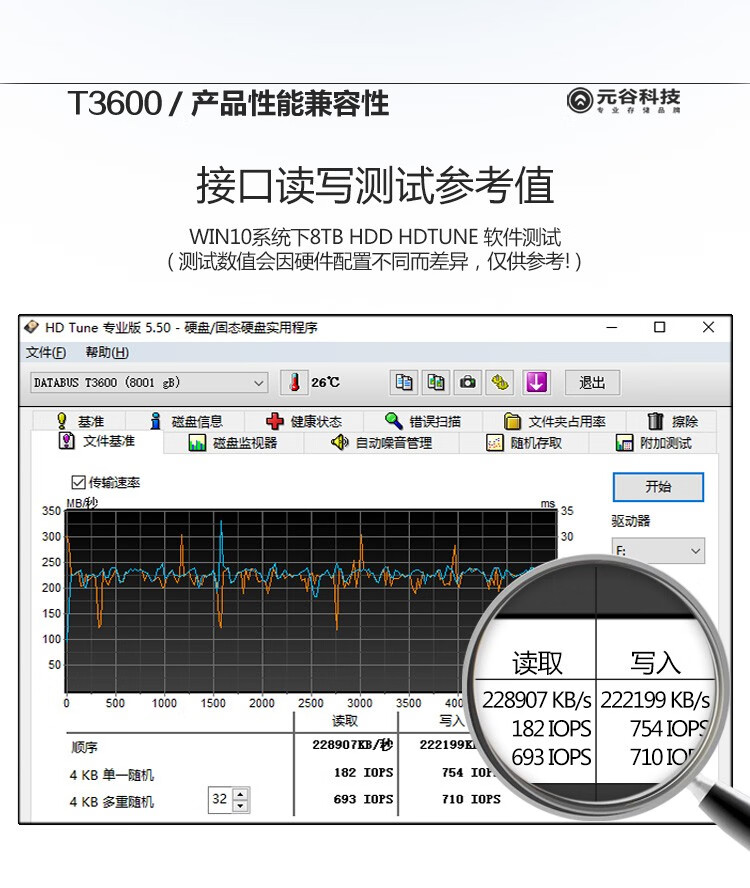750x888 pixels.
Task: Click the camera save screenshot icon
Action: click(x=468, y=383)
